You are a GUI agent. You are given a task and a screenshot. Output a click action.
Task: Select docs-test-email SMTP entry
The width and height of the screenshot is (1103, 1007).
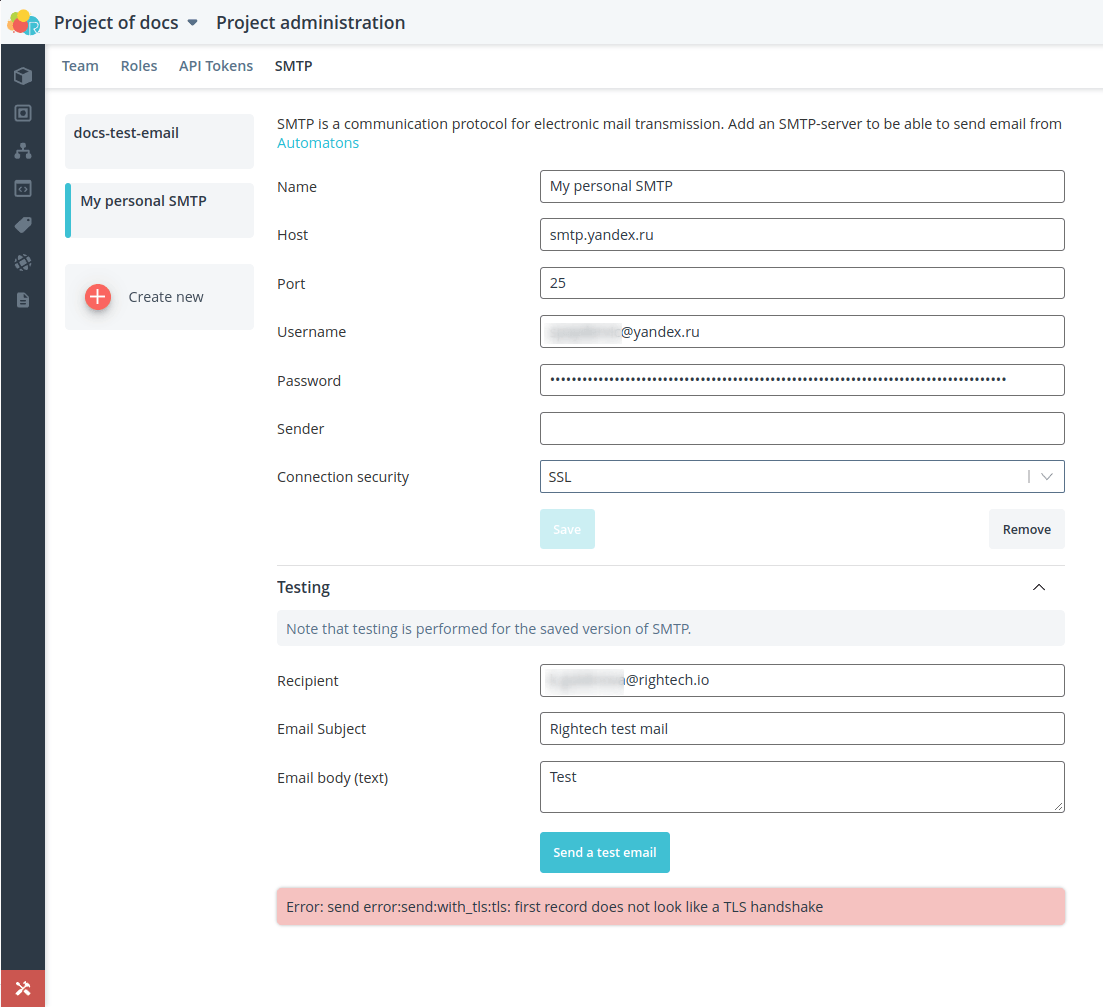[x=160, y=141]
